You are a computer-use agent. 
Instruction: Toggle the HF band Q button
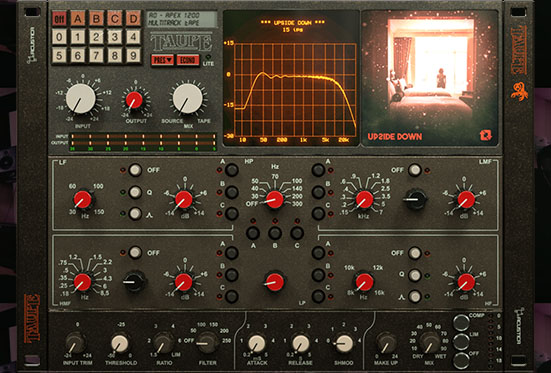[x=415, y=275]
